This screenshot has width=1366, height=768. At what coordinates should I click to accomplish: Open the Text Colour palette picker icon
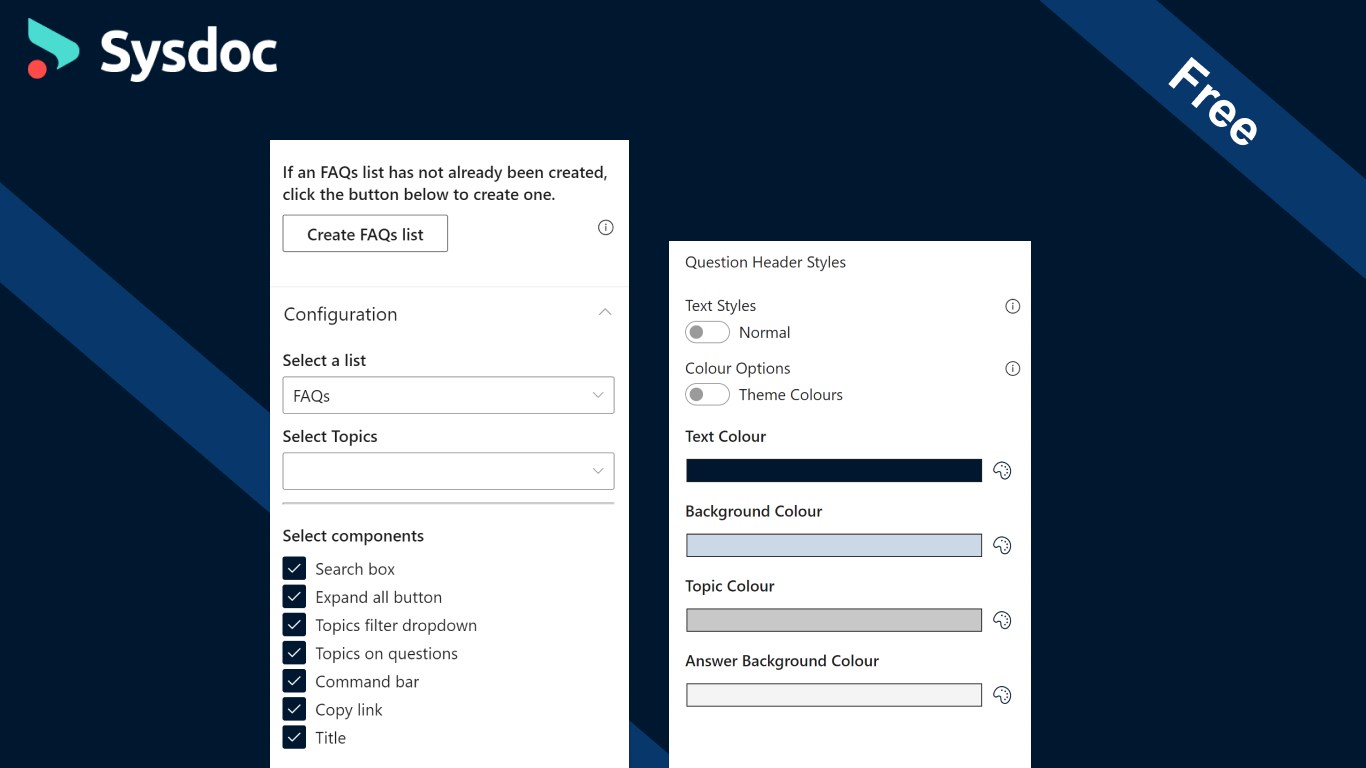[x=1002, y=471]
